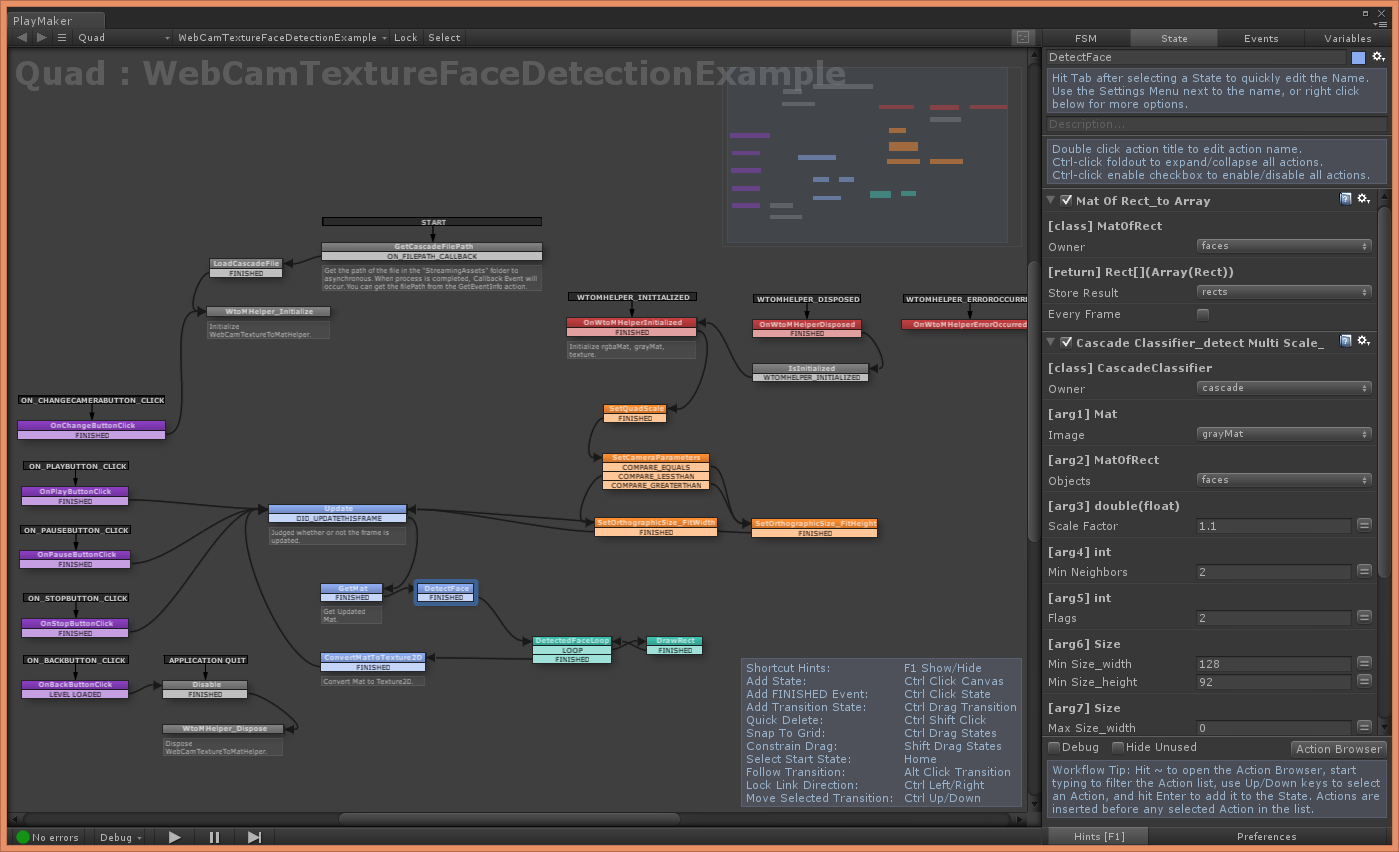This screenshot has height=852, width=1399.
Task: Enable the Debug checkbox in the State panel
Action: tap(1054, 747)
